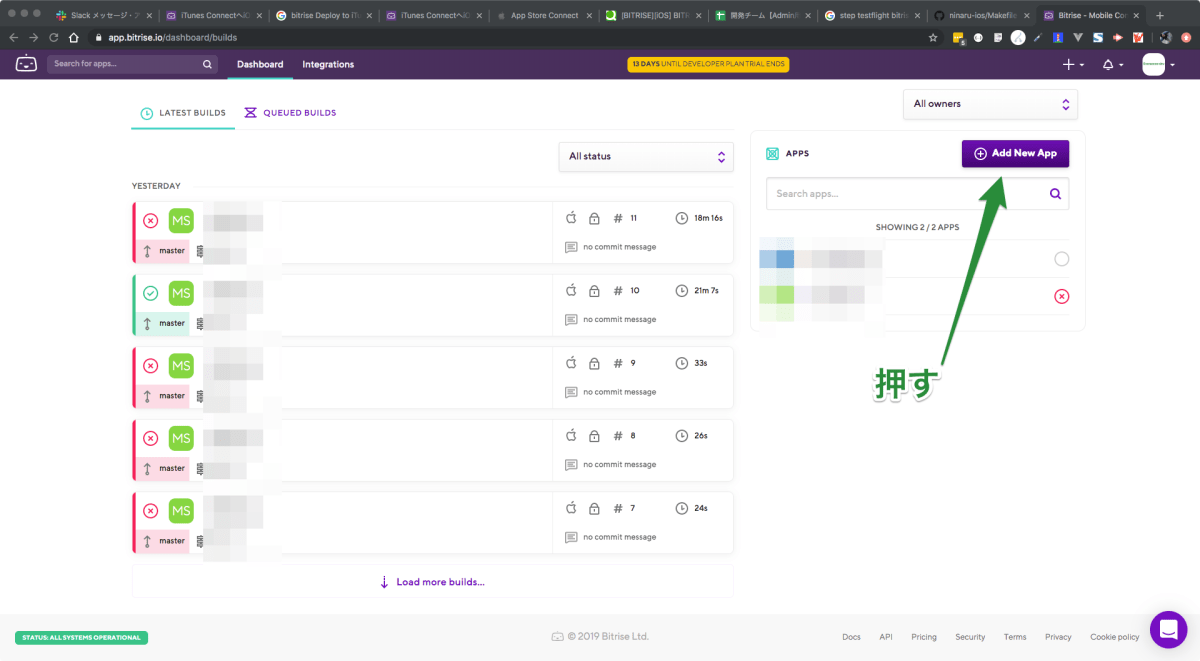Viewport: 1200px width, 661px height.
Task: Switch to Slack browser tab
Action: tap(104, 15)
